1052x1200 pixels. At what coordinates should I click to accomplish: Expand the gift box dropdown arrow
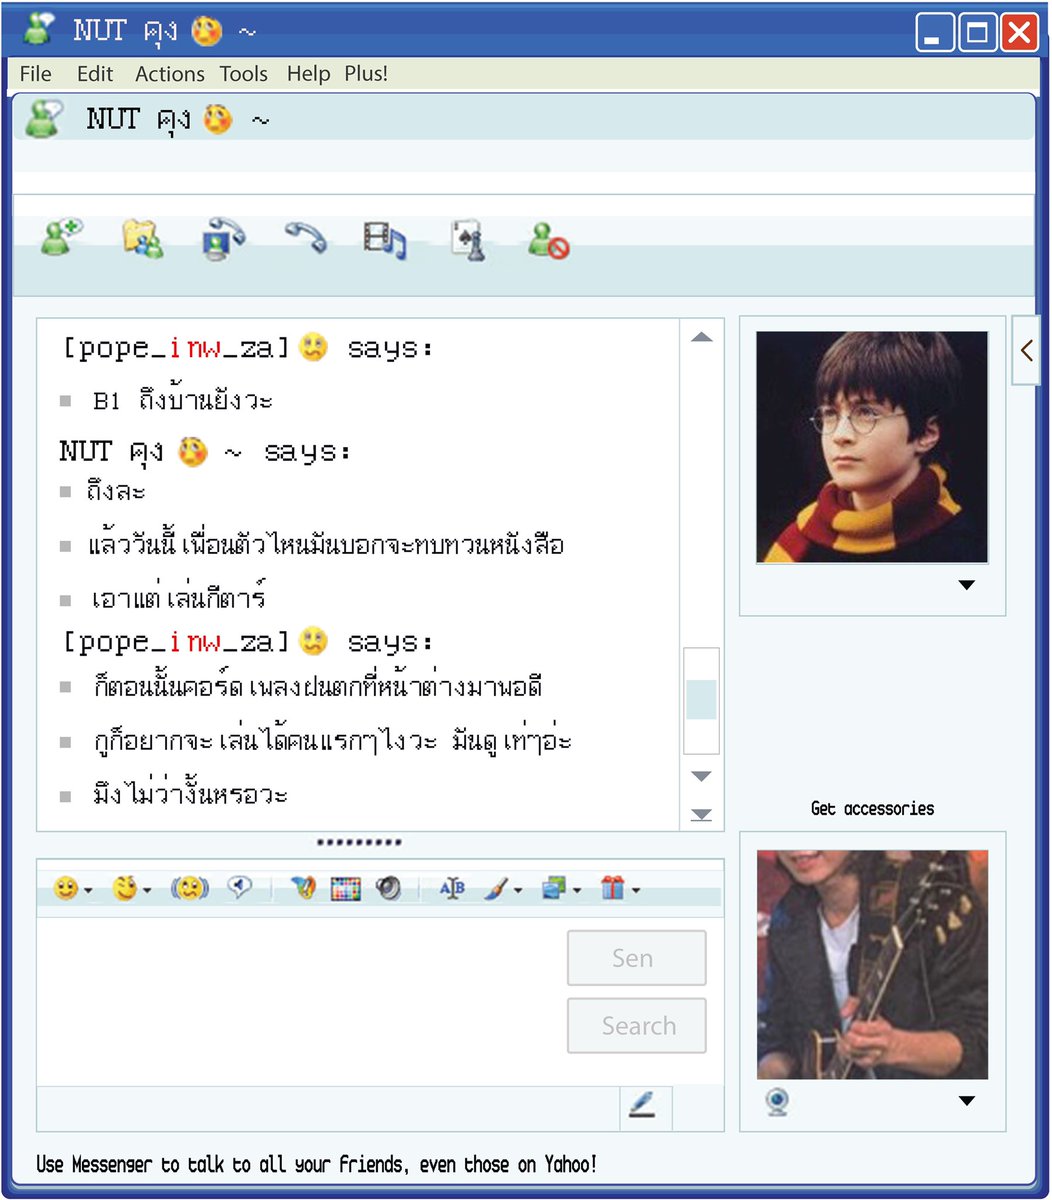click(x=635, y=890)
